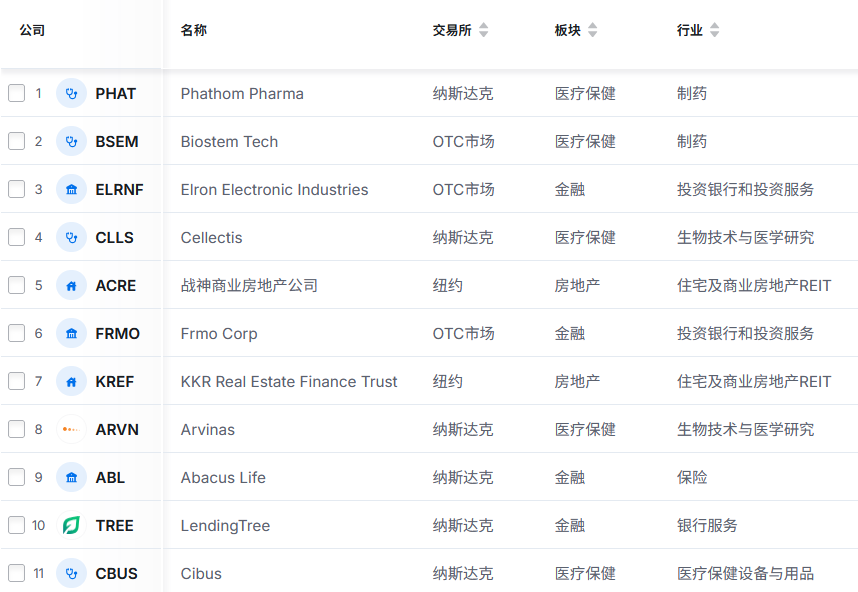
Task: Click the ABL bank icon
Action: click(x=71, y=477)
